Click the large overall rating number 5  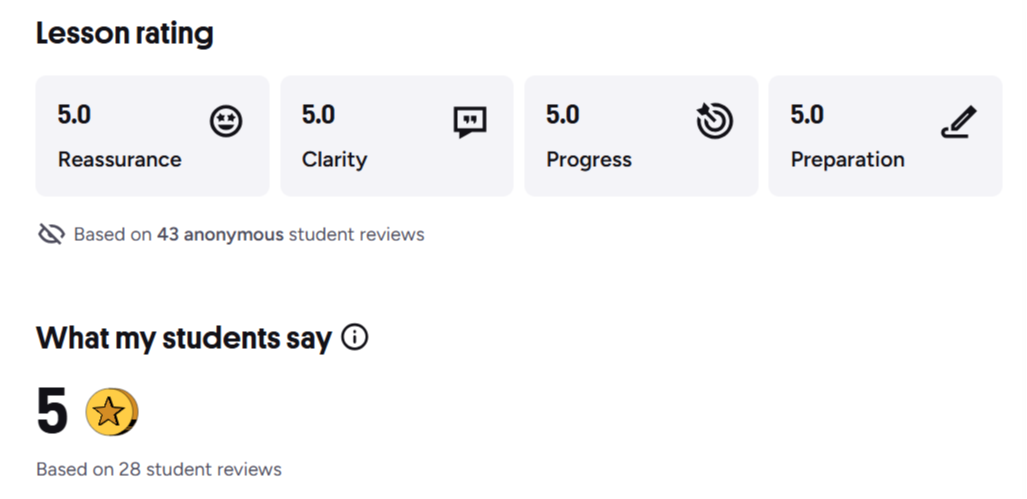(52, 412)
